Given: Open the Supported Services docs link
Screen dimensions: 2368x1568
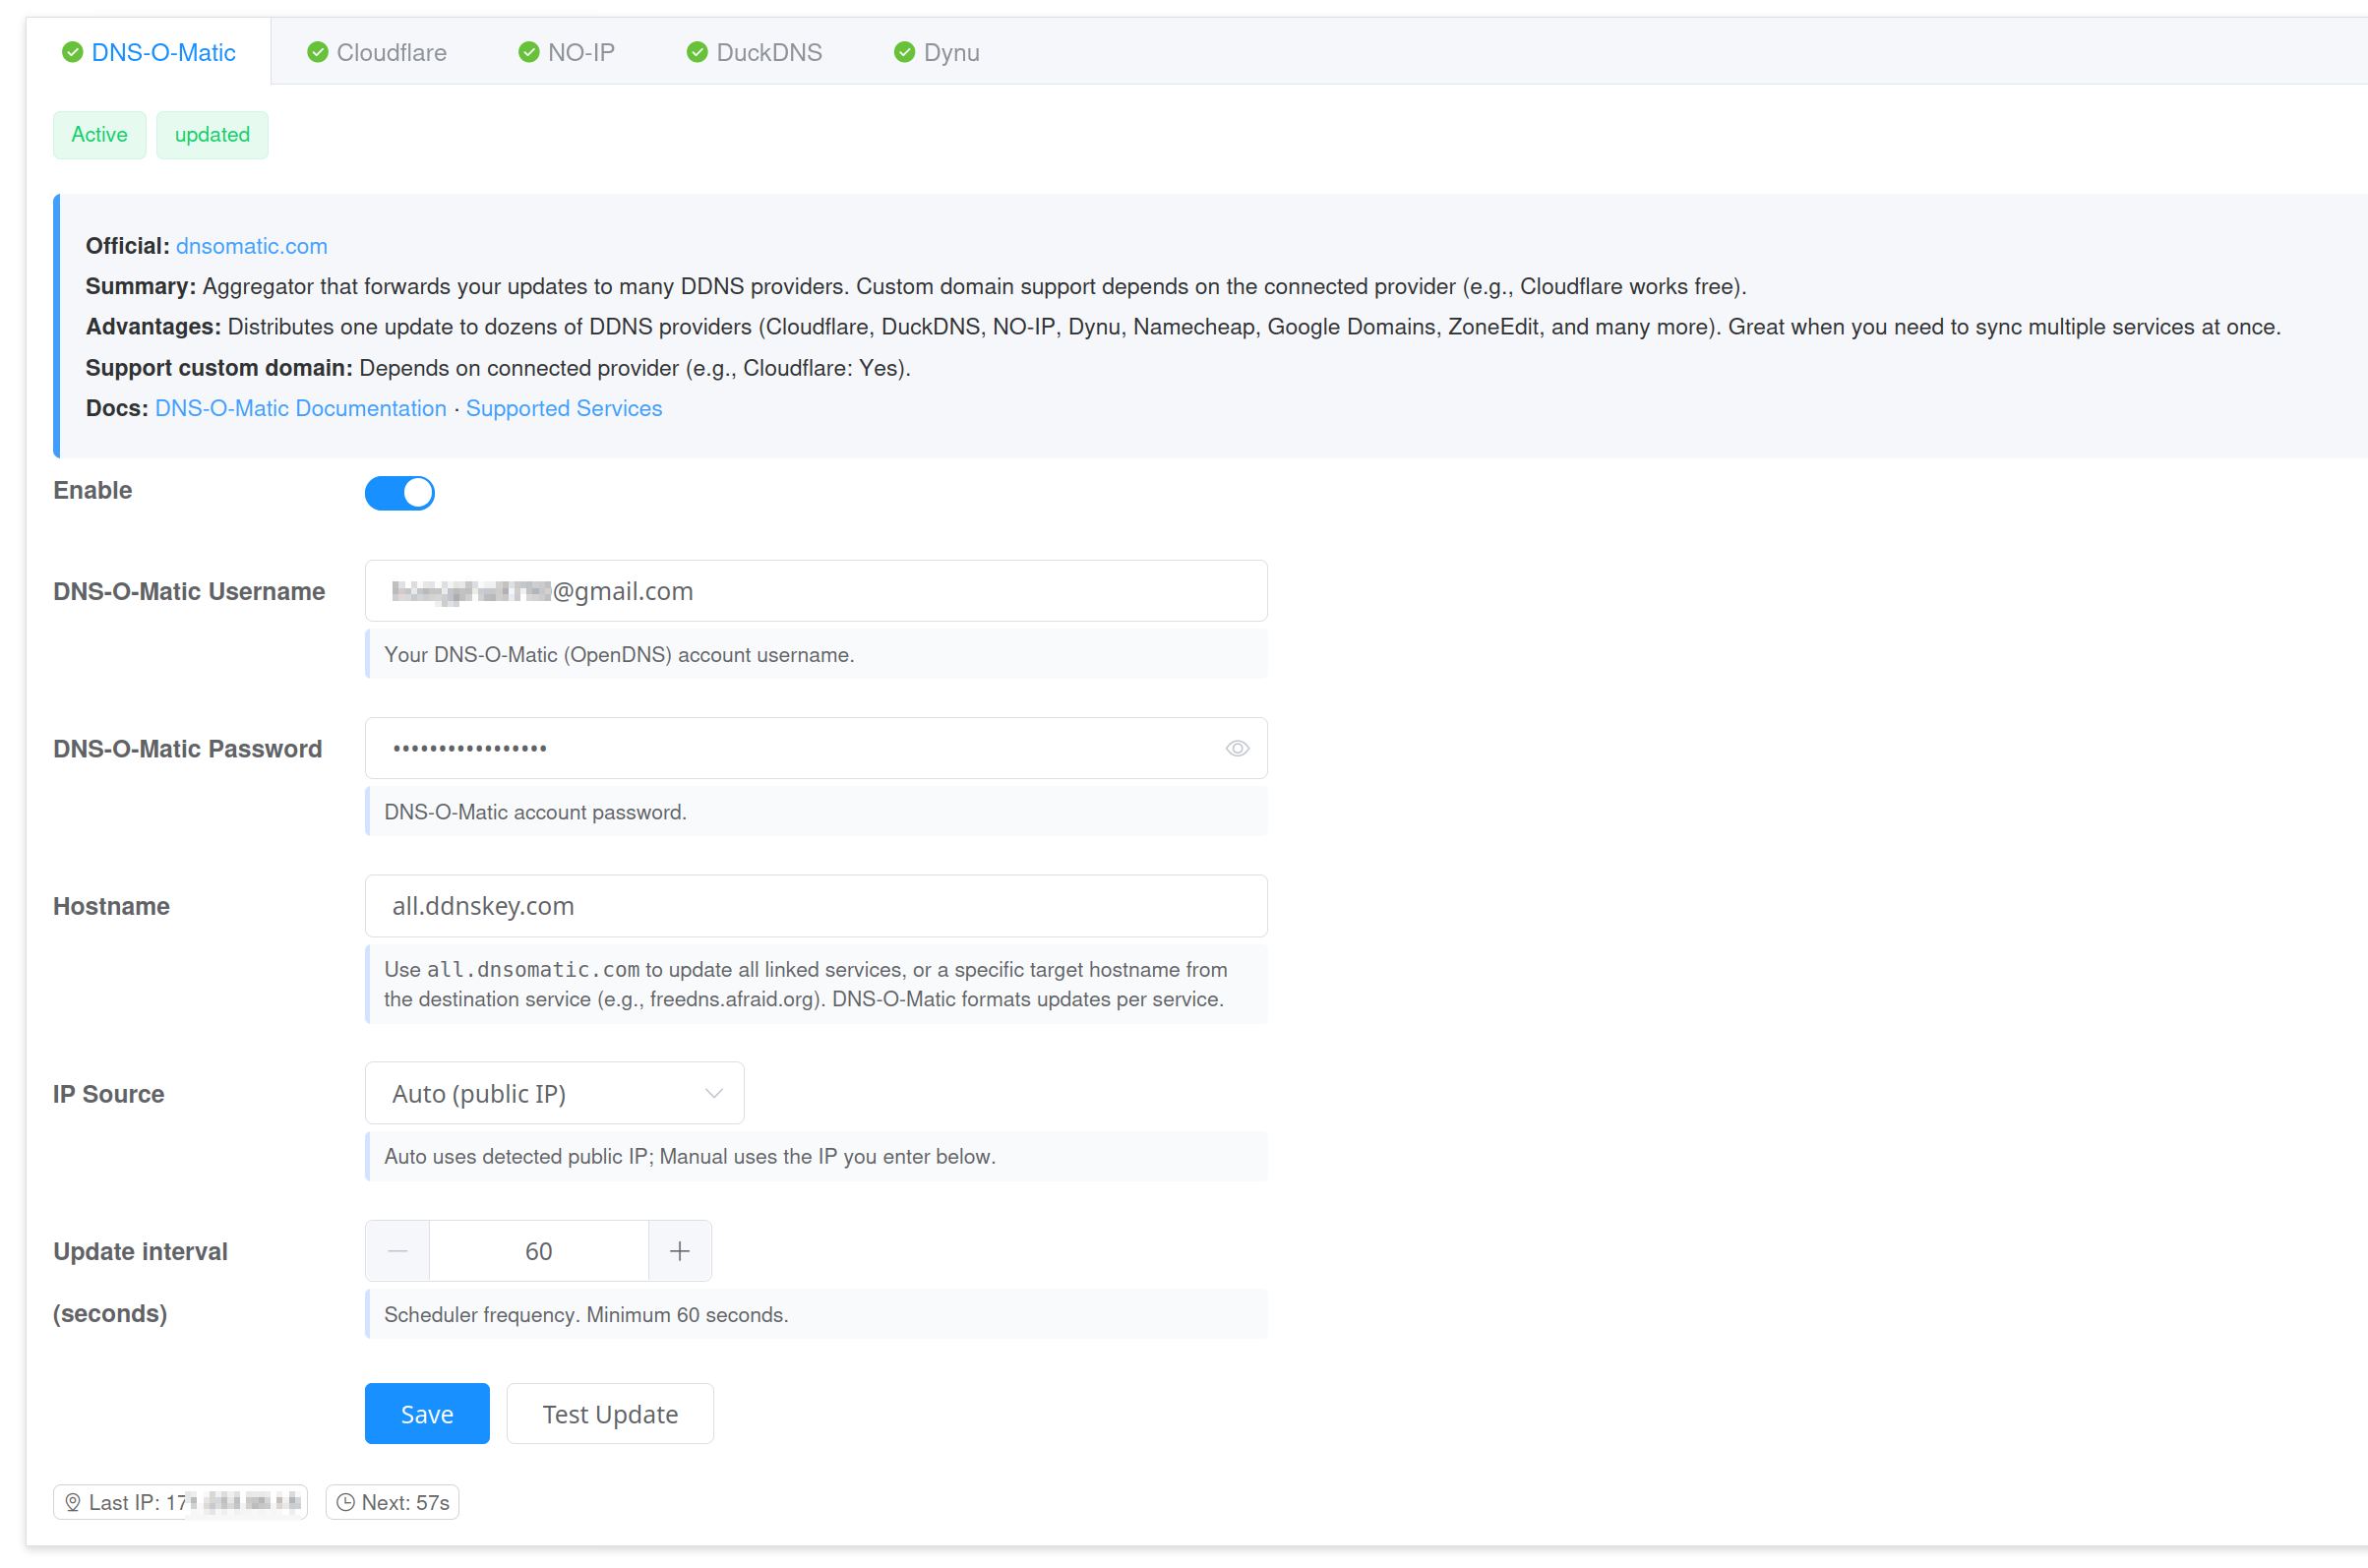Looking at the screenshot, I should (563, 408).
